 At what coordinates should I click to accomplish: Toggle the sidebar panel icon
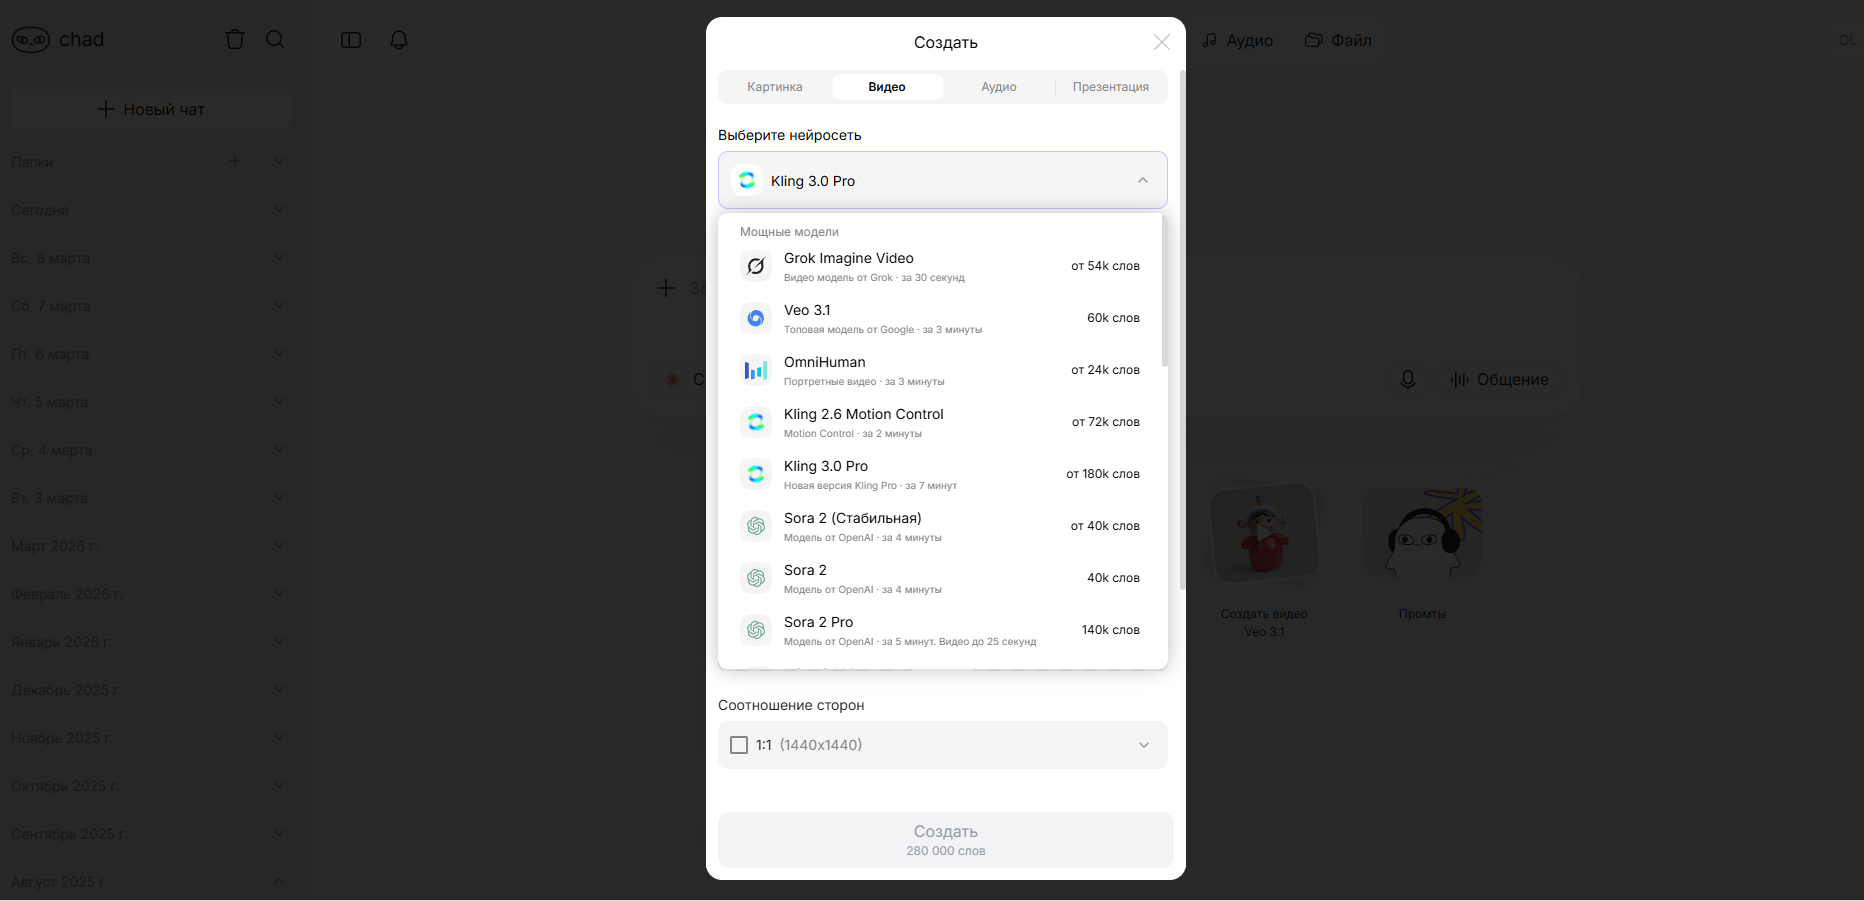(x=351, y=40)
